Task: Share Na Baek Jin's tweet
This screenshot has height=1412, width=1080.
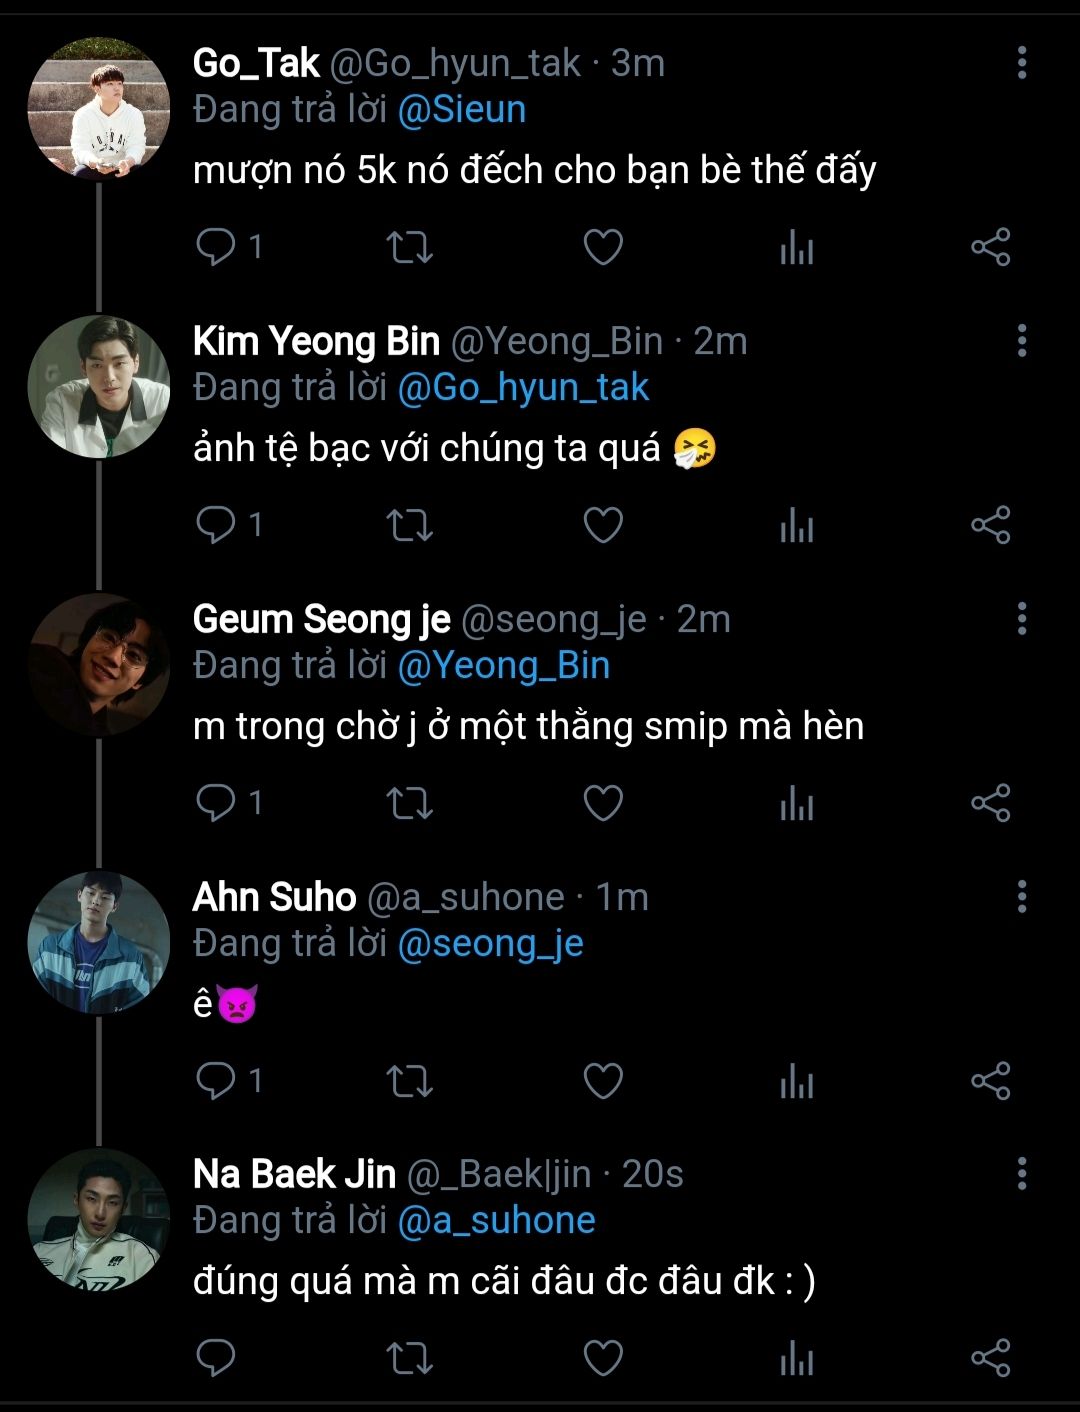Action: tap(990, 1357)
